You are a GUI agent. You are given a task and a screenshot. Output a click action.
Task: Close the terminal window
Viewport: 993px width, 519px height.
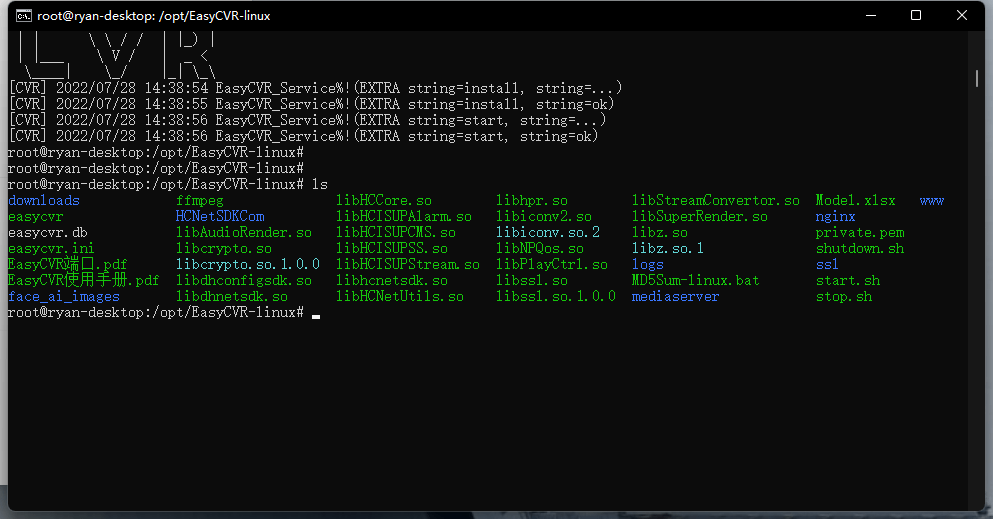pyautogui.click(x=961, y=15)
